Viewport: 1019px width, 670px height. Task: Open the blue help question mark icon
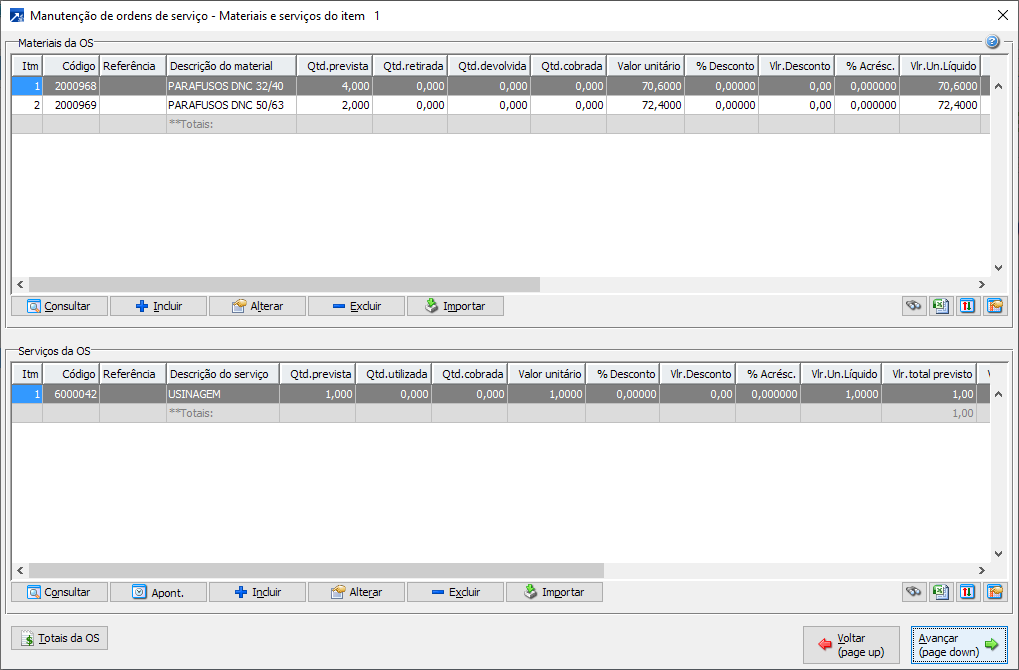point(992,42)
